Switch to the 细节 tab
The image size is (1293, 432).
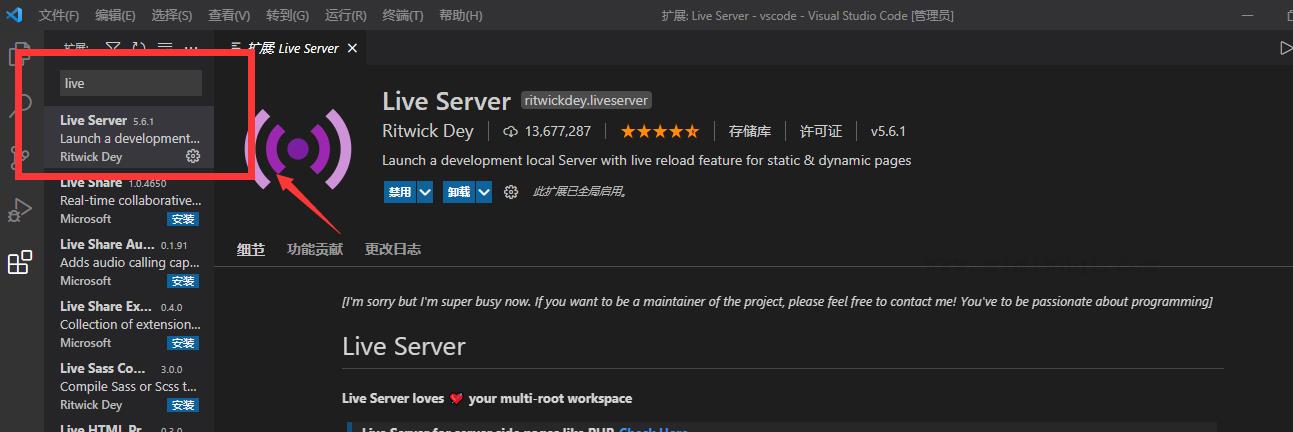(251, 249)
